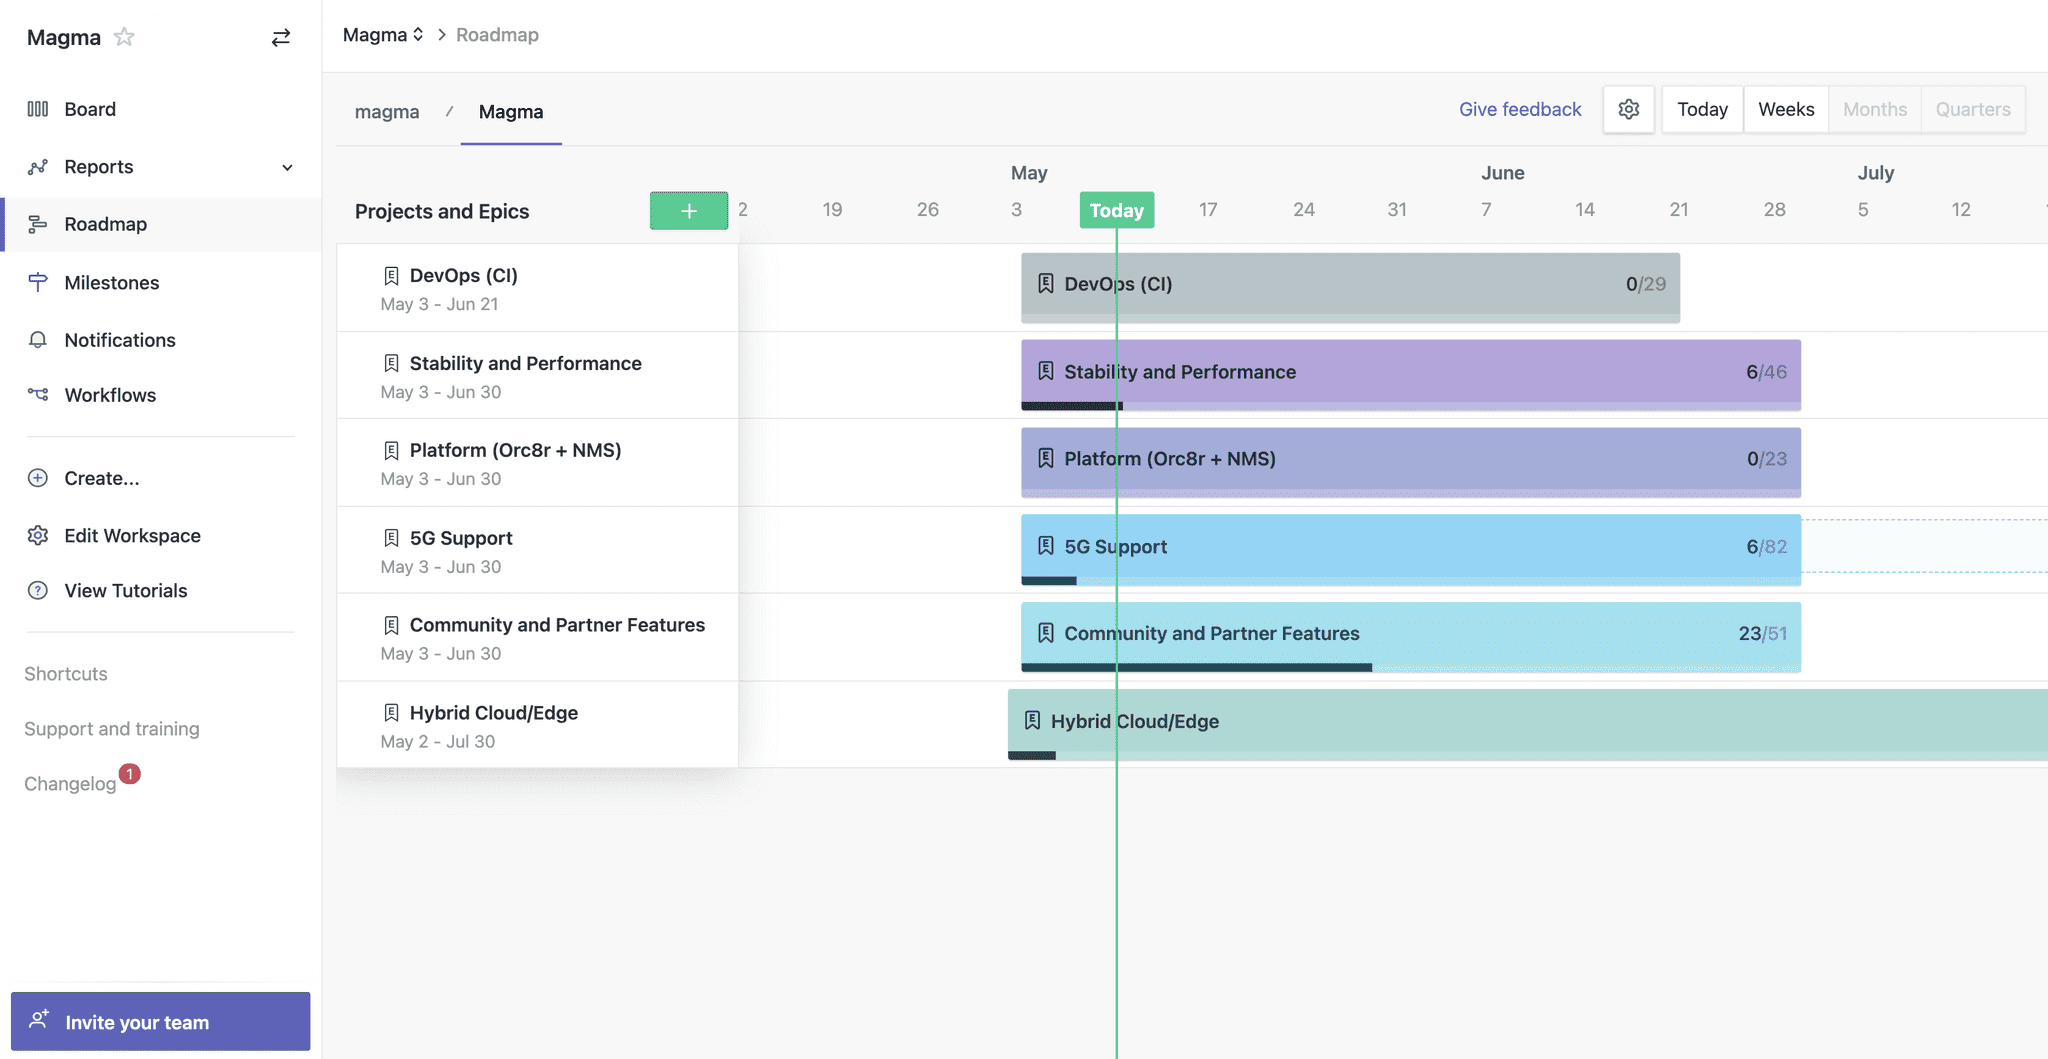This screenshot has height=1059, width=2048.
Task: Open roadmap settings with the gear icon
Action: pyautogui.click(x=1628, y=109)
